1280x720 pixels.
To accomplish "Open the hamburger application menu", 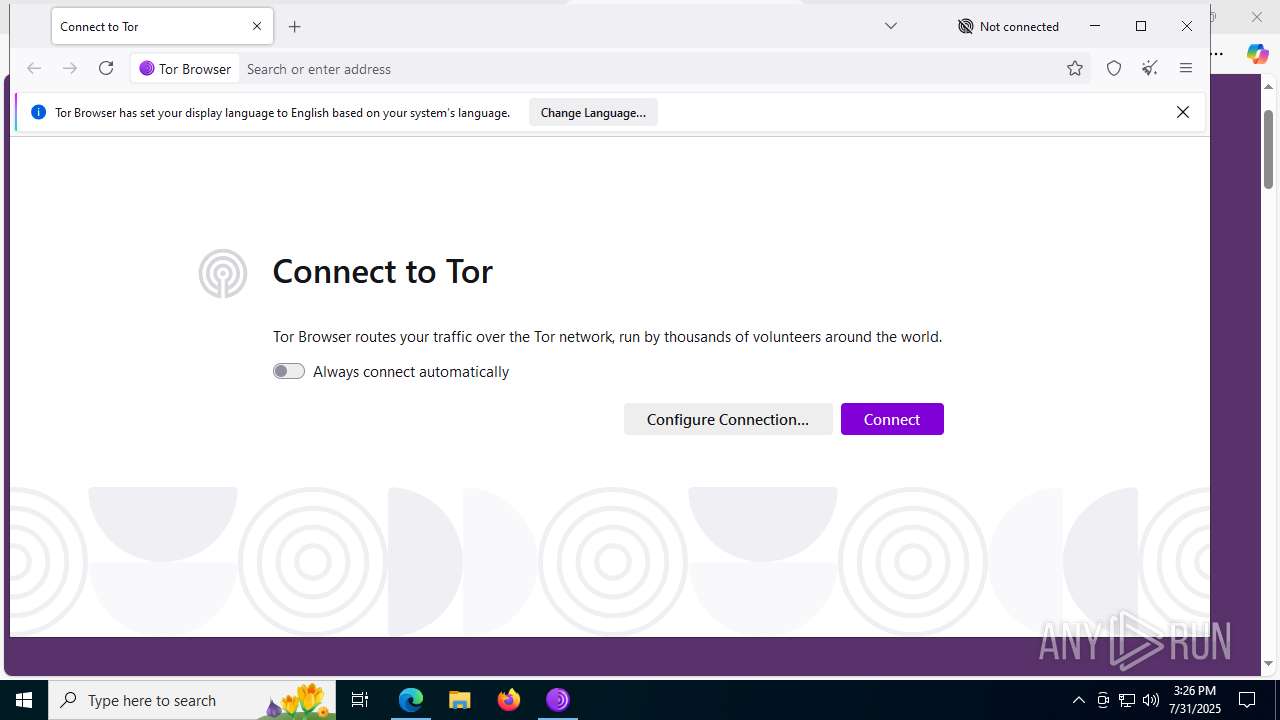I will [1186, 69].
